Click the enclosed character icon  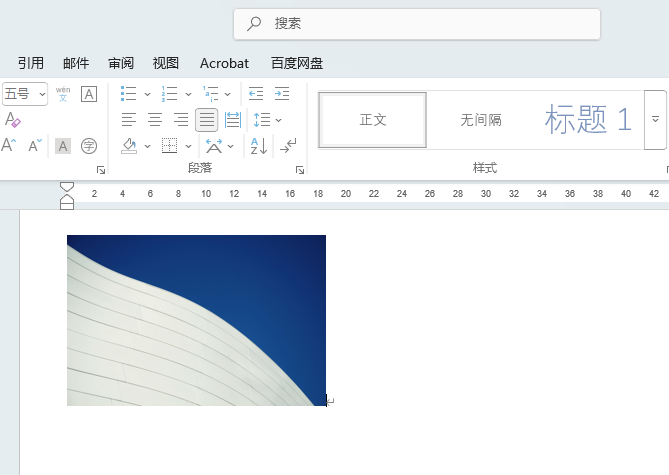click(x=89, y=146)
